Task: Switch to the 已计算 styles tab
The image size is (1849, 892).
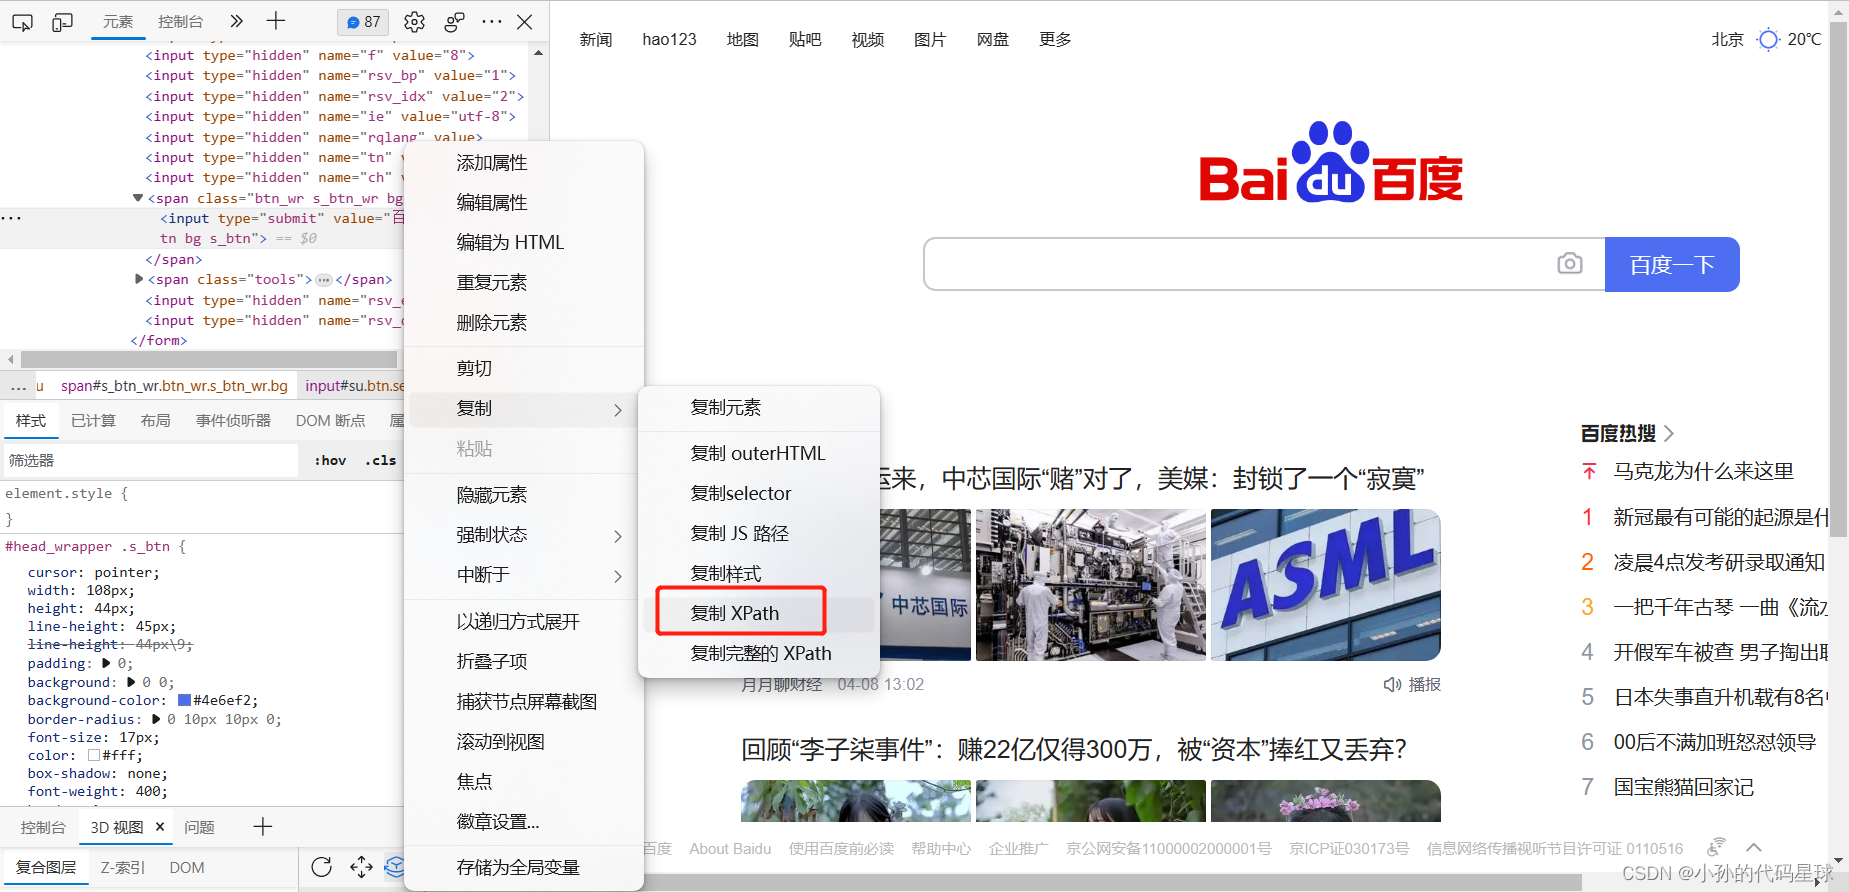Action: pyautogui.click(x=94, y=421)
